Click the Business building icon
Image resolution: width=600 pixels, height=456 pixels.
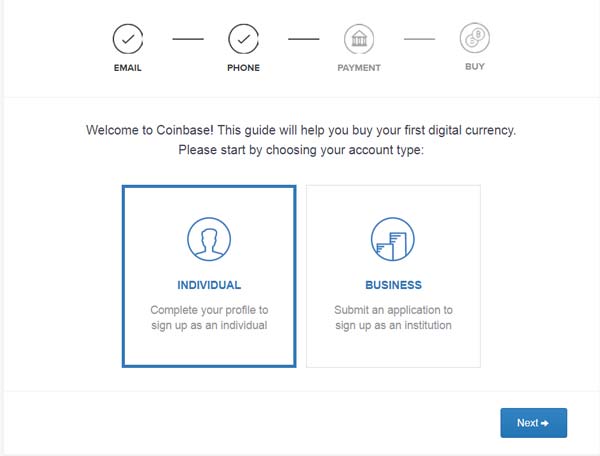392,240
